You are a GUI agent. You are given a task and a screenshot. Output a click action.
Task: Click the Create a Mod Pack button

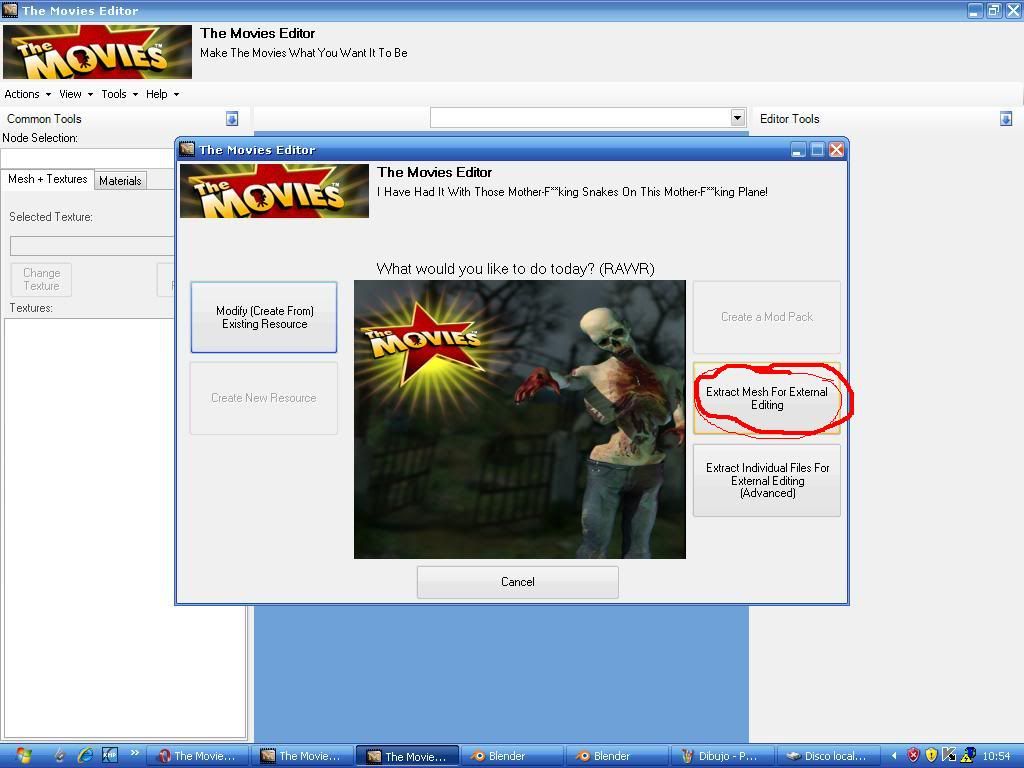coord(767,317)
